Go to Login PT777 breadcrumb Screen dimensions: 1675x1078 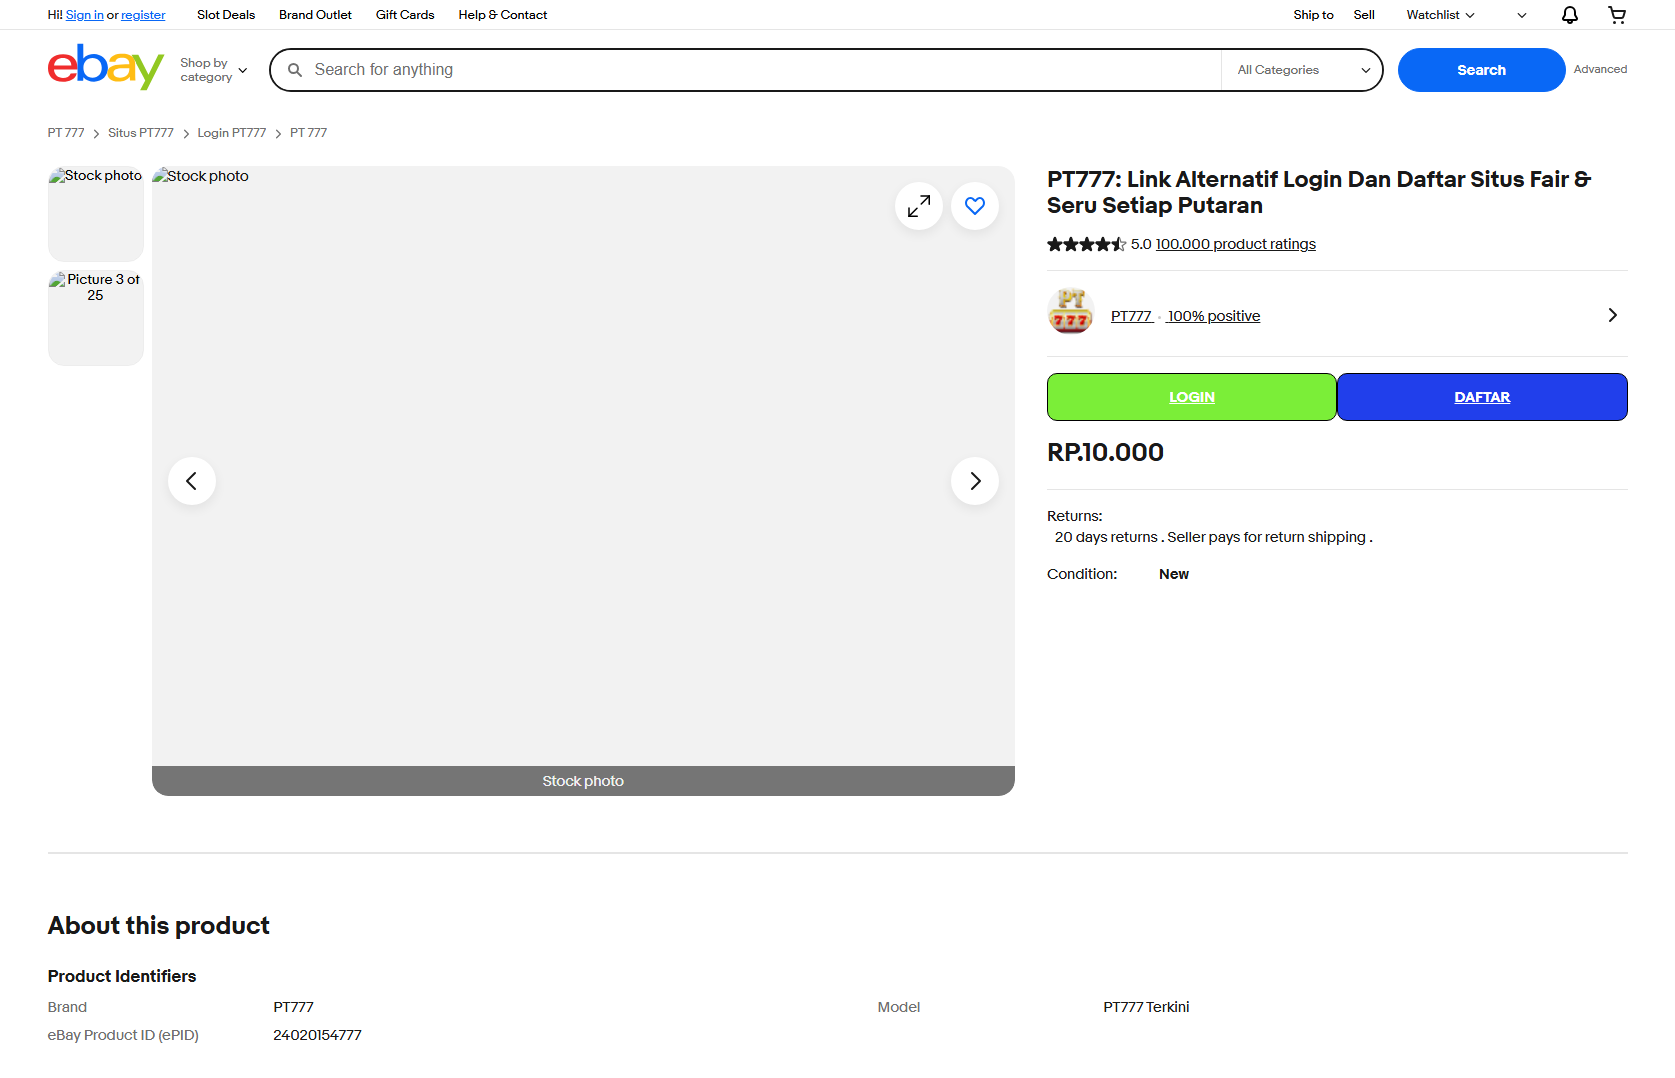click(232, 133)
